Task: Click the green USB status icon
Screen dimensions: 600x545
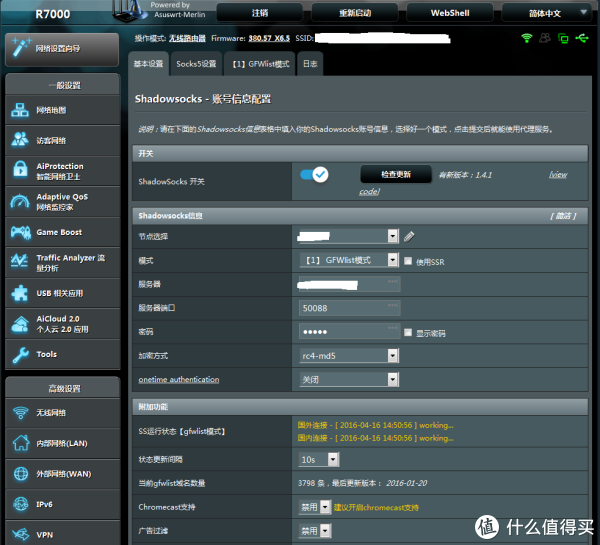Action: click(x=582, y=38)
